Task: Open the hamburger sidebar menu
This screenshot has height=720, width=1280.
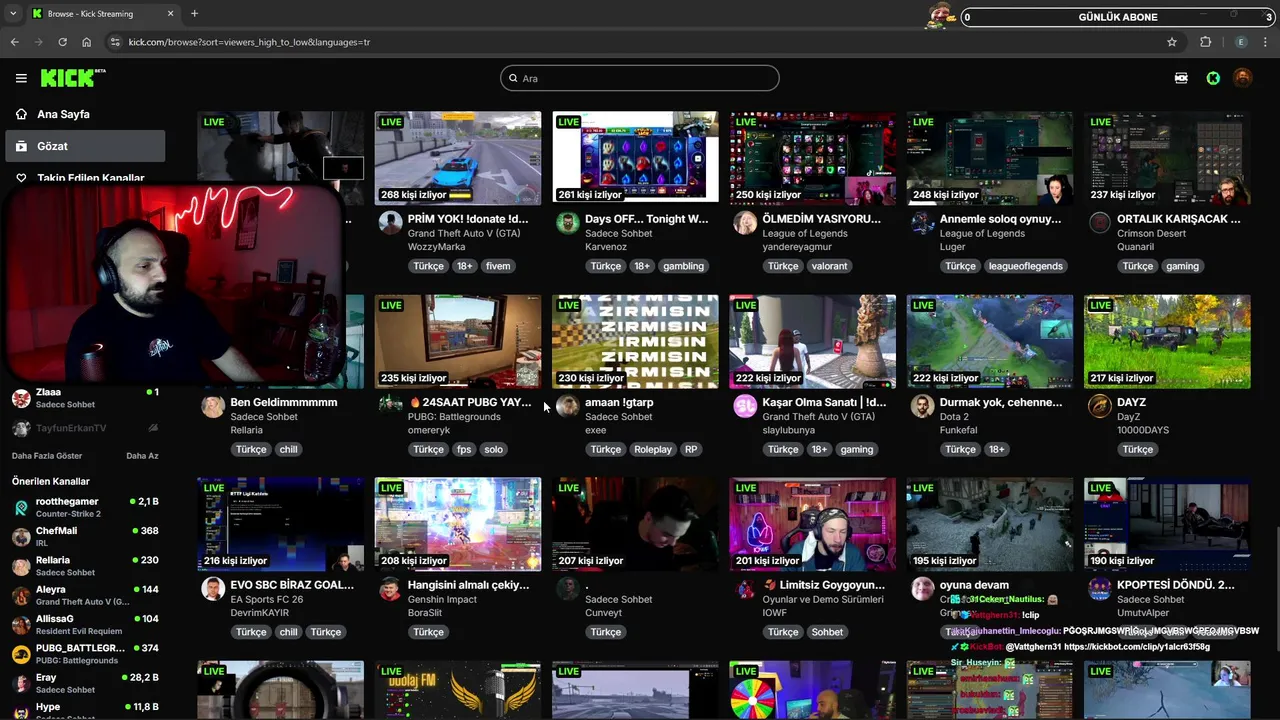Action: 21,78
